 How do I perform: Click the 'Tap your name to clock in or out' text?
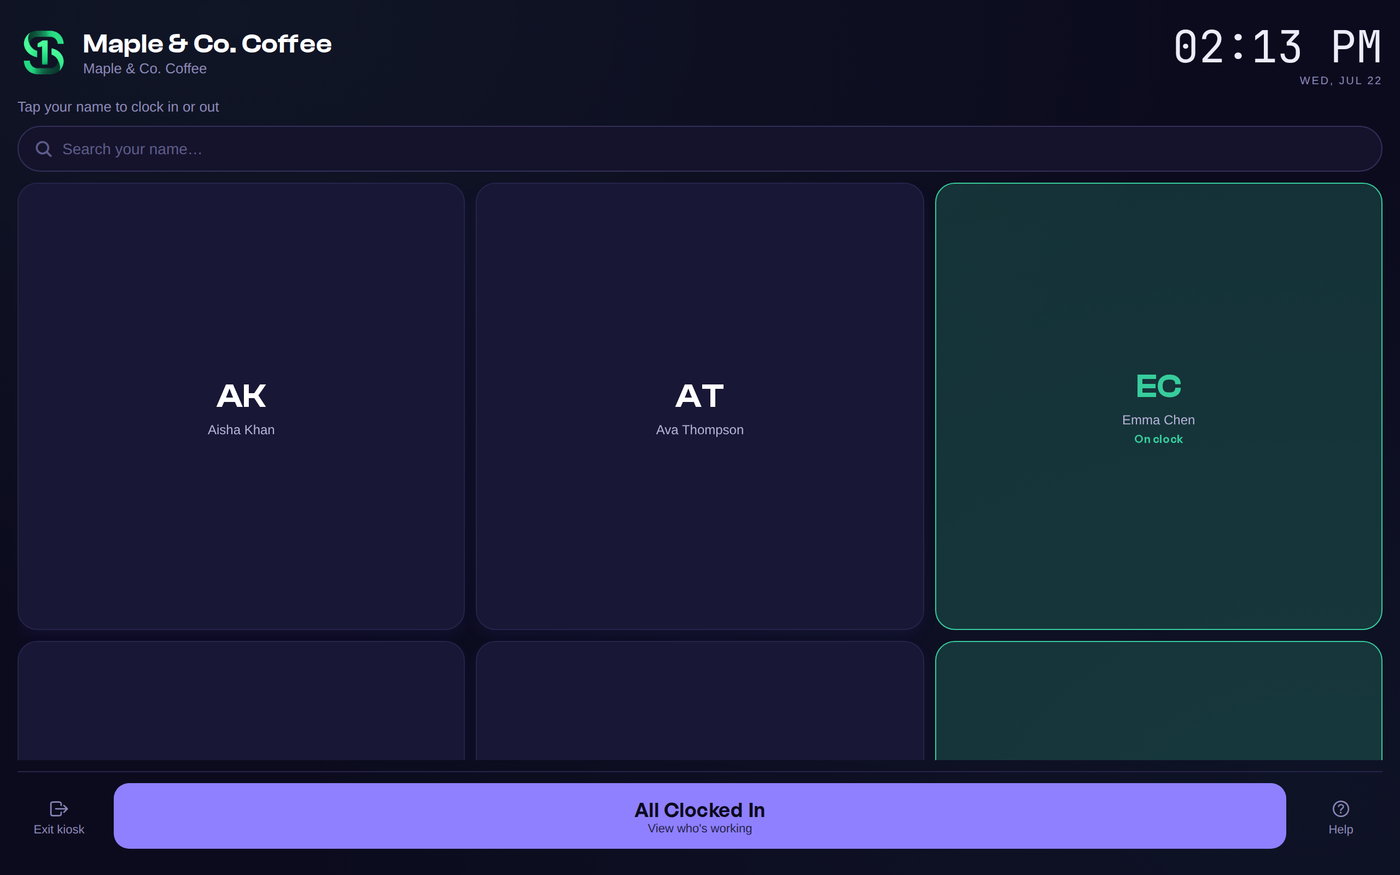coord(118,107)
